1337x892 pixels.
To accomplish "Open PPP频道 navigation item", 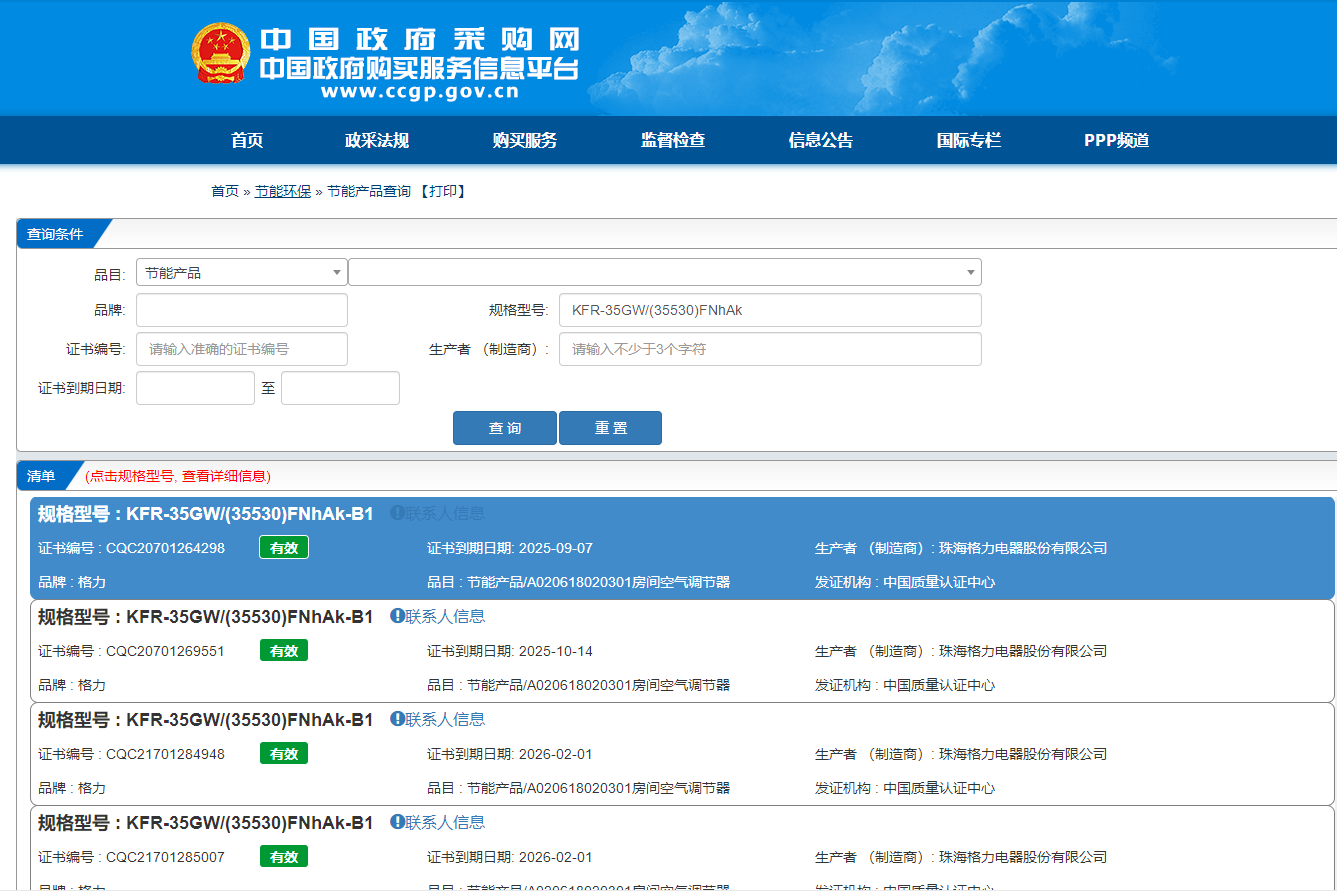I will [x=1117, y=140].
